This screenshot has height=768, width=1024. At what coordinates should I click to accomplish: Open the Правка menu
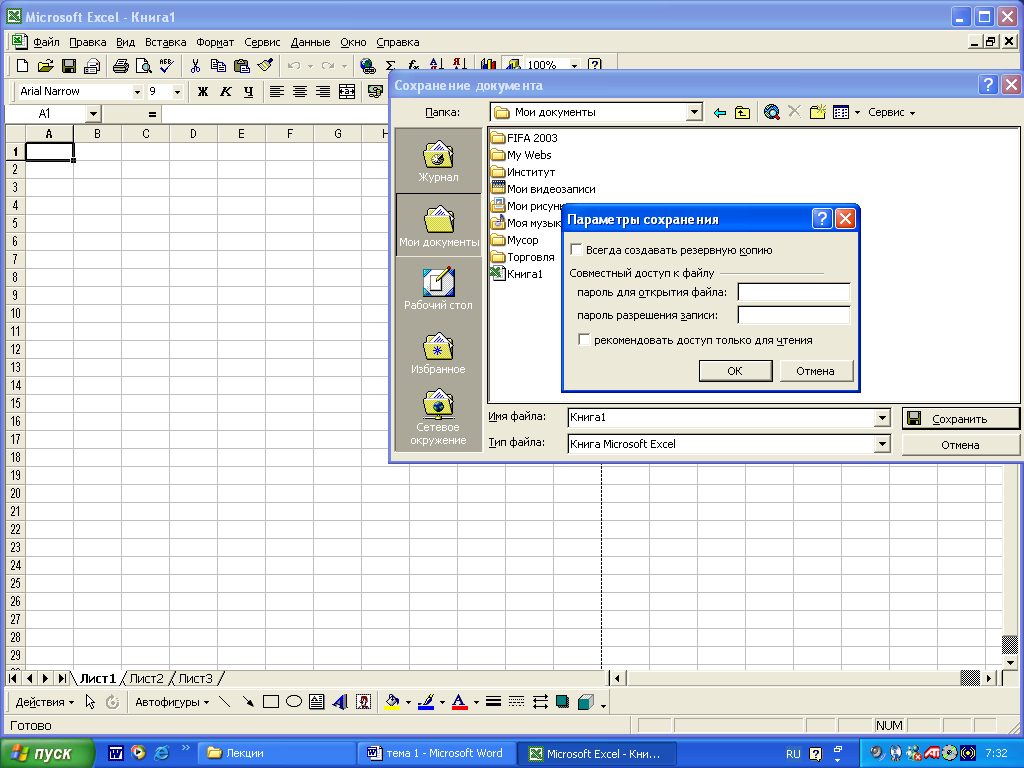tap(88, 42)
